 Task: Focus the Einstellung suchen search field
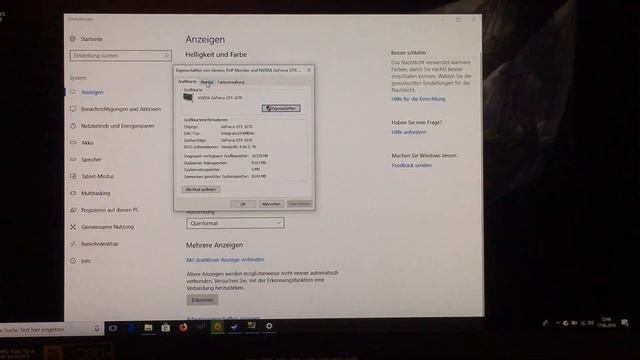(121, 56)
